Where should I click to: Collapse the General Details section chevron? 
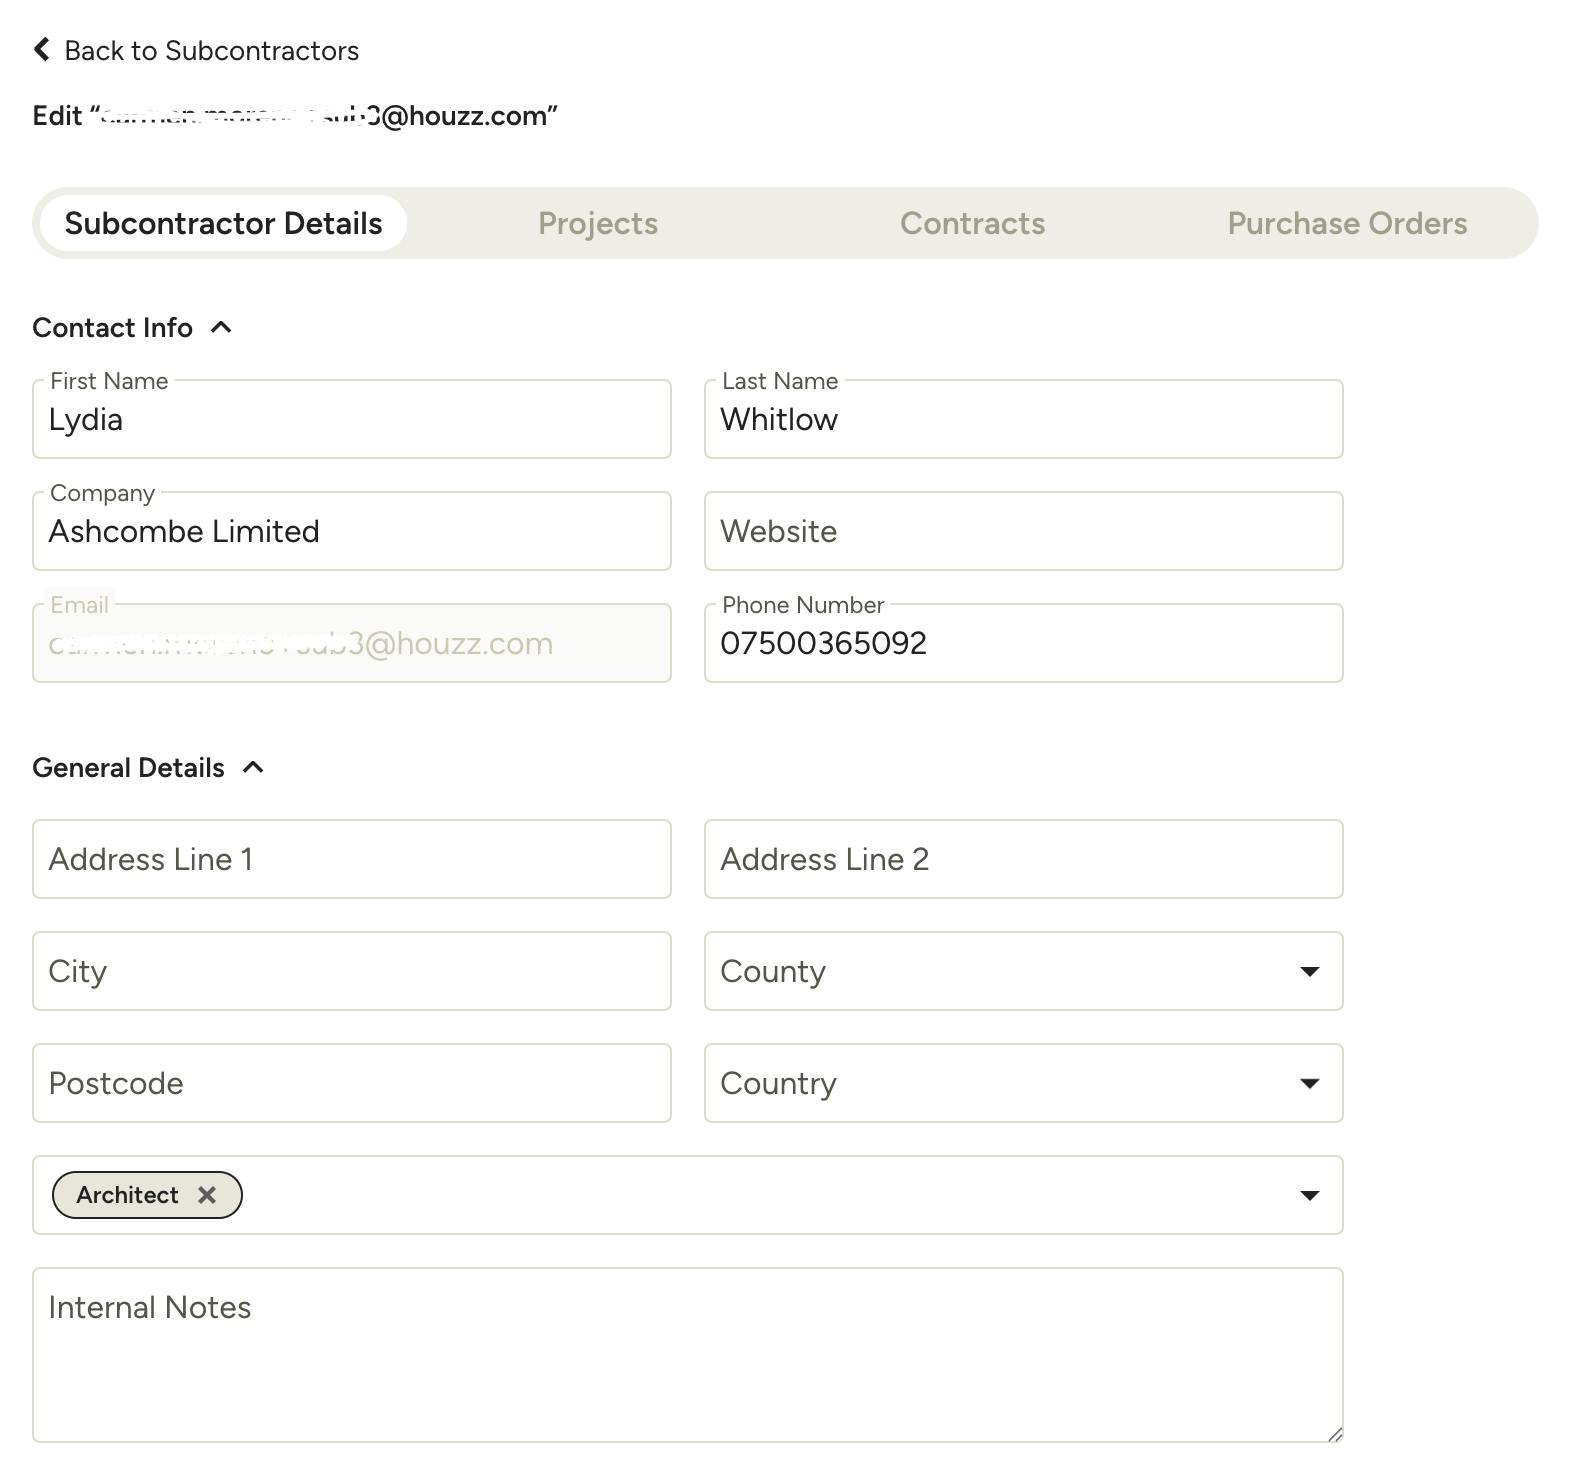254,767
